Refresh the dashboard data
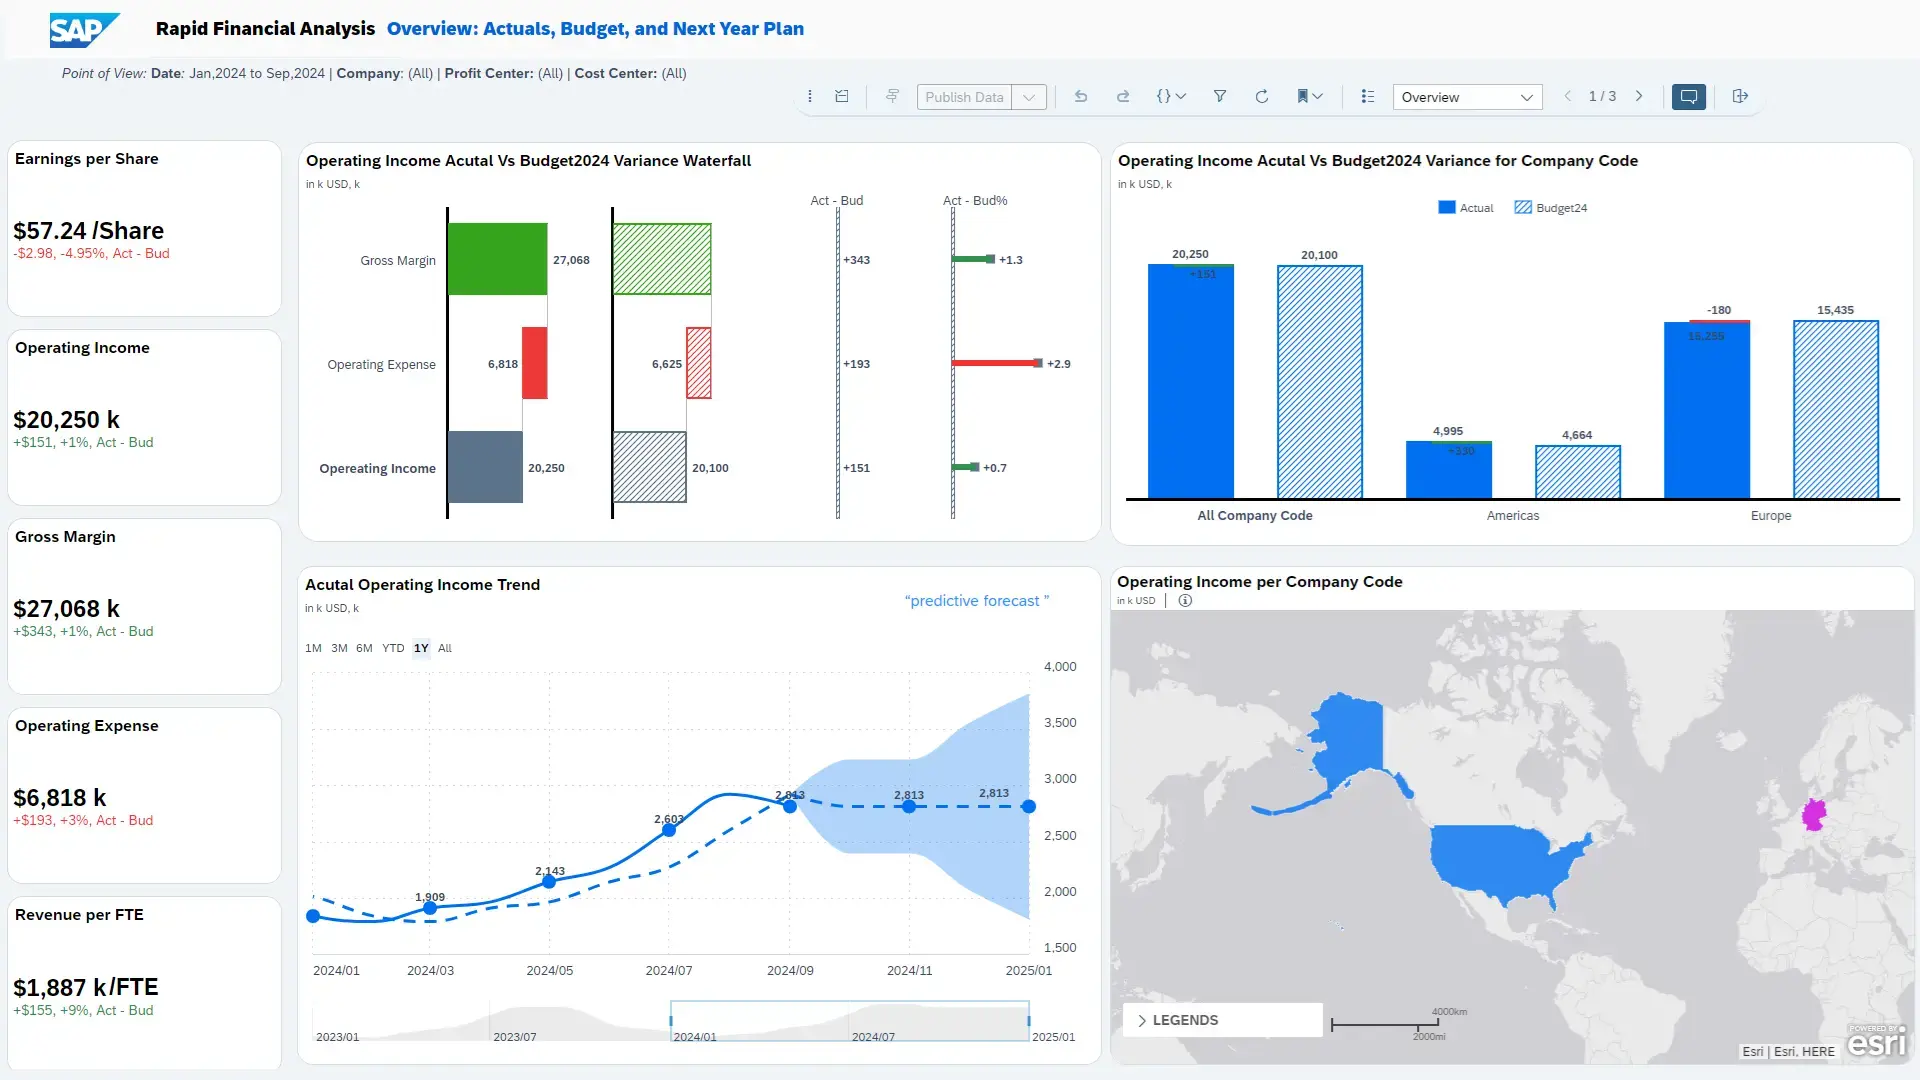The image size is (1920, 1080). [x=1262, y=96]
